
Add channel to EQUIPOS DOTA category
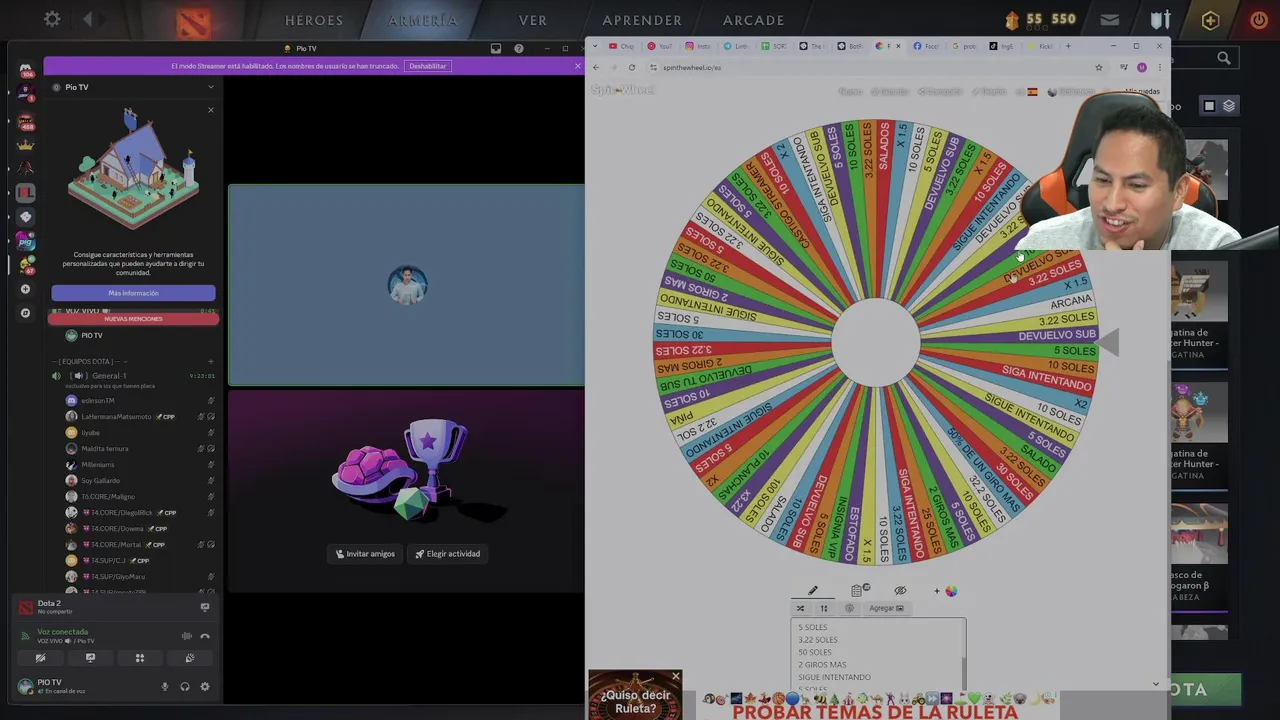pos(210,361)
